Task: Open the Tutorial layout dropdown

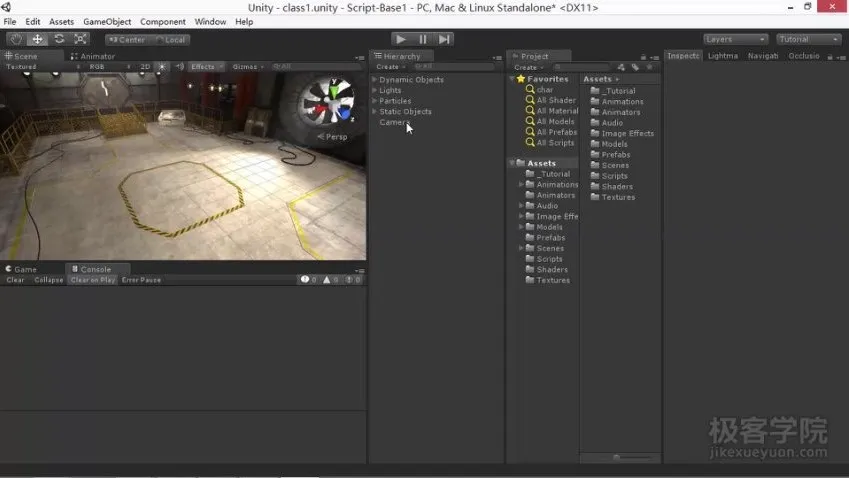Action: point(808,39)
